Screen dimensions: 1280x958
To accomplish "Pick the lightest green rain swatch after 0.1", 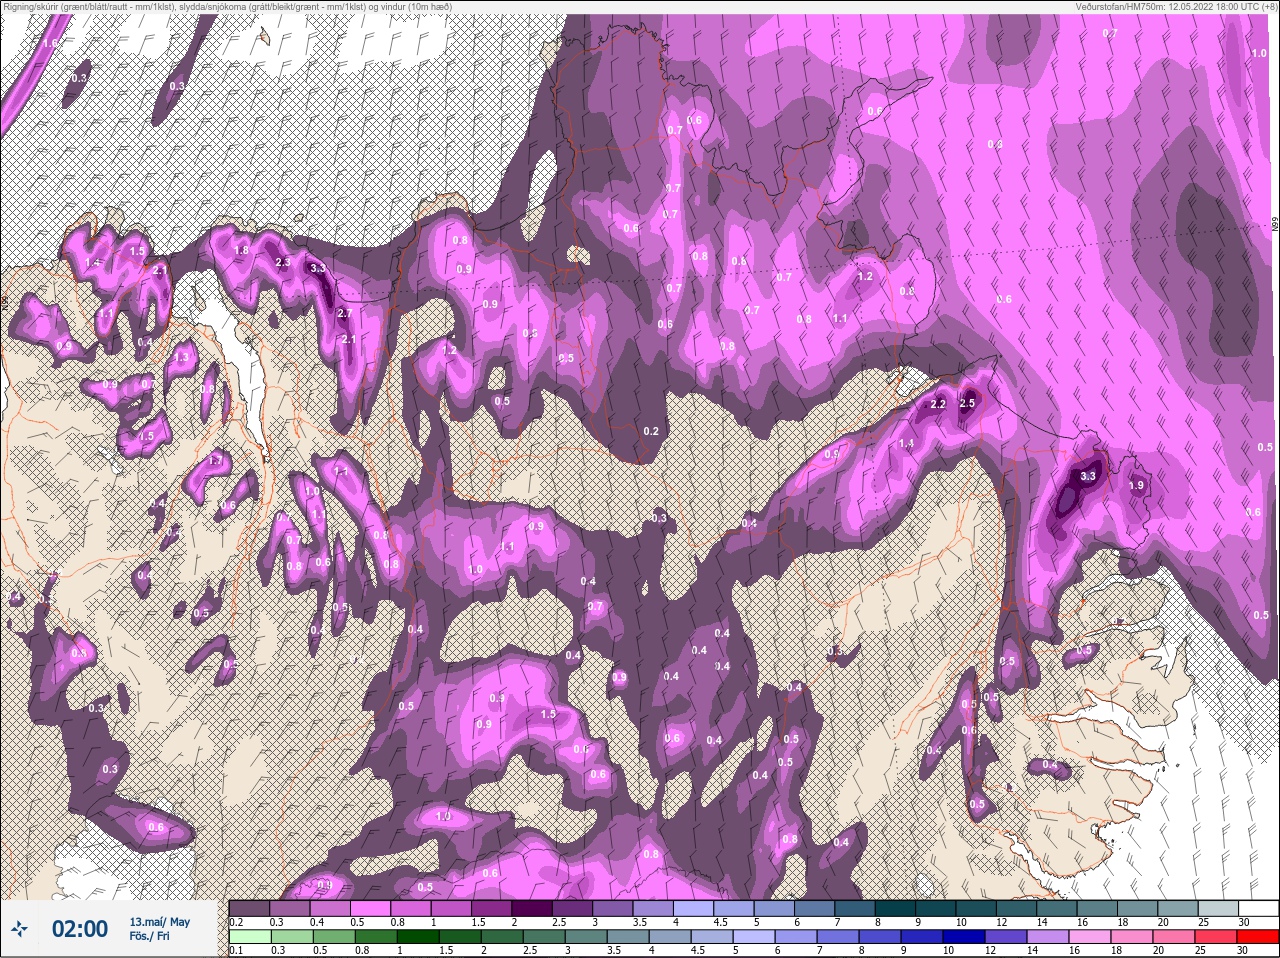I will pos(250,936).
